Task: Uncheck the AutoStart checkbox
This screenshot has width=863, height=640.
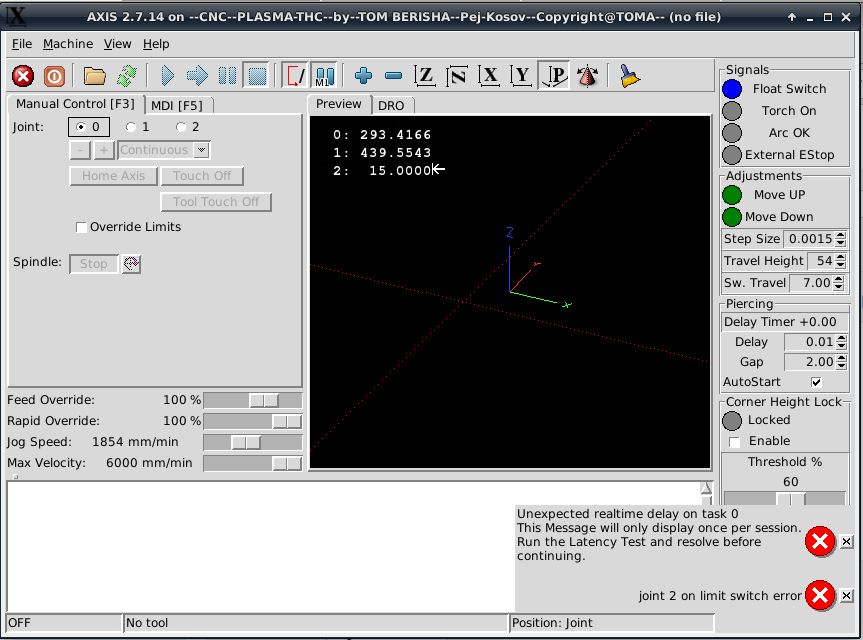Action: click(816, 382)
